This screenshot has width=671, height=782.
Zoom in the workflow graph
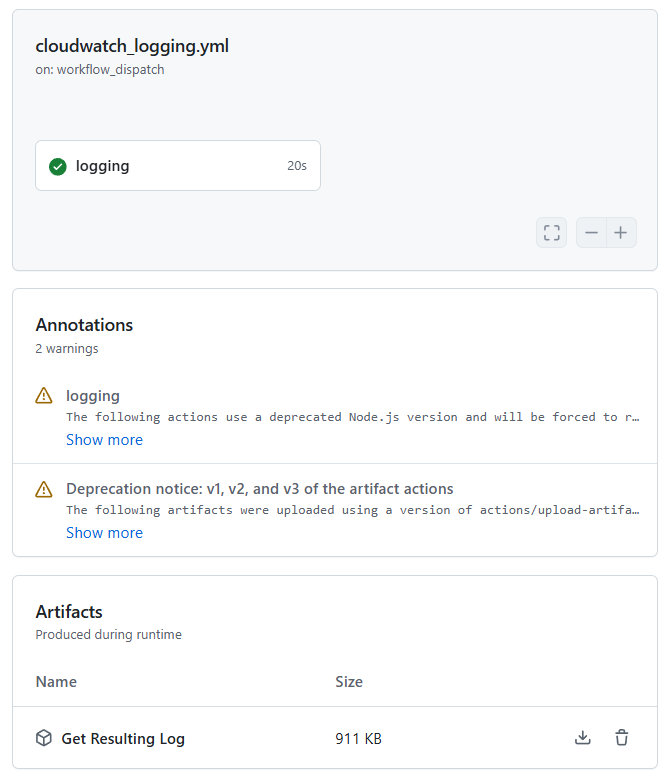click(x=621, y=232)
